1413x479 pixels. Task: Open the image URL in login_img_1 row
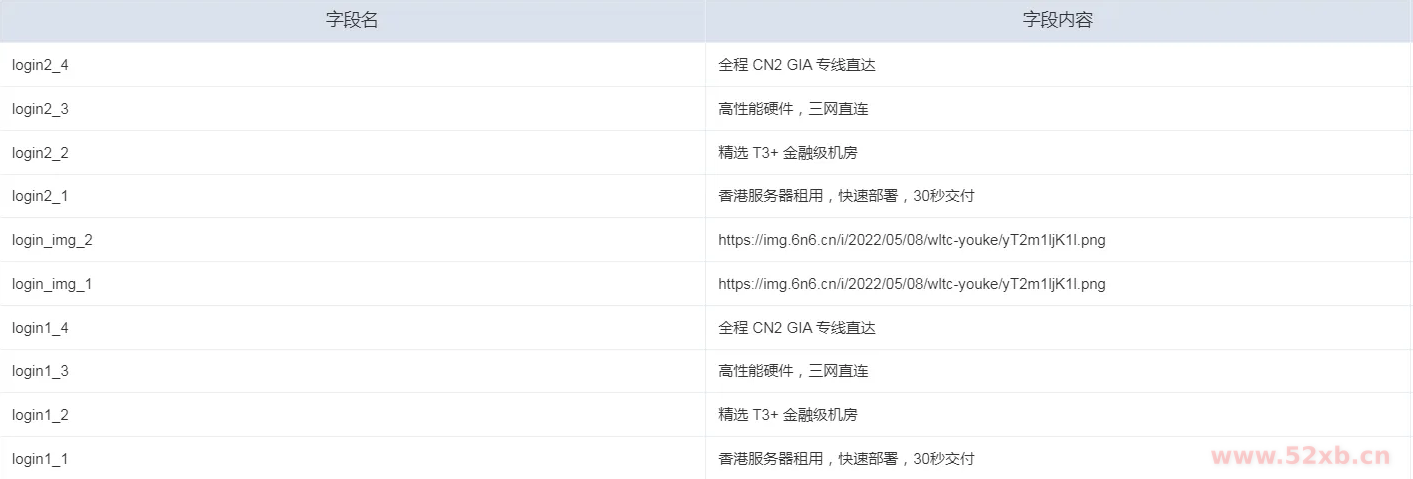coord(911,284)
